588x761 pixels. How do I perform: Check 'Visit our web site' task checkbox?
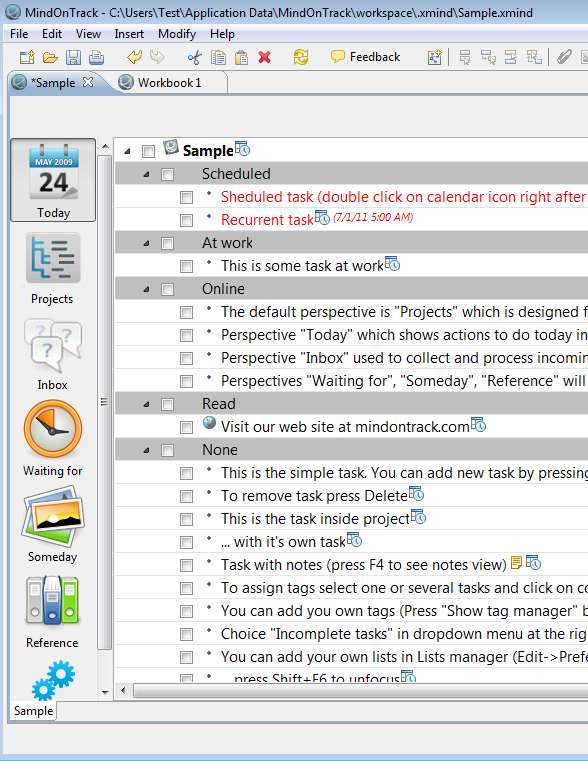186,427
